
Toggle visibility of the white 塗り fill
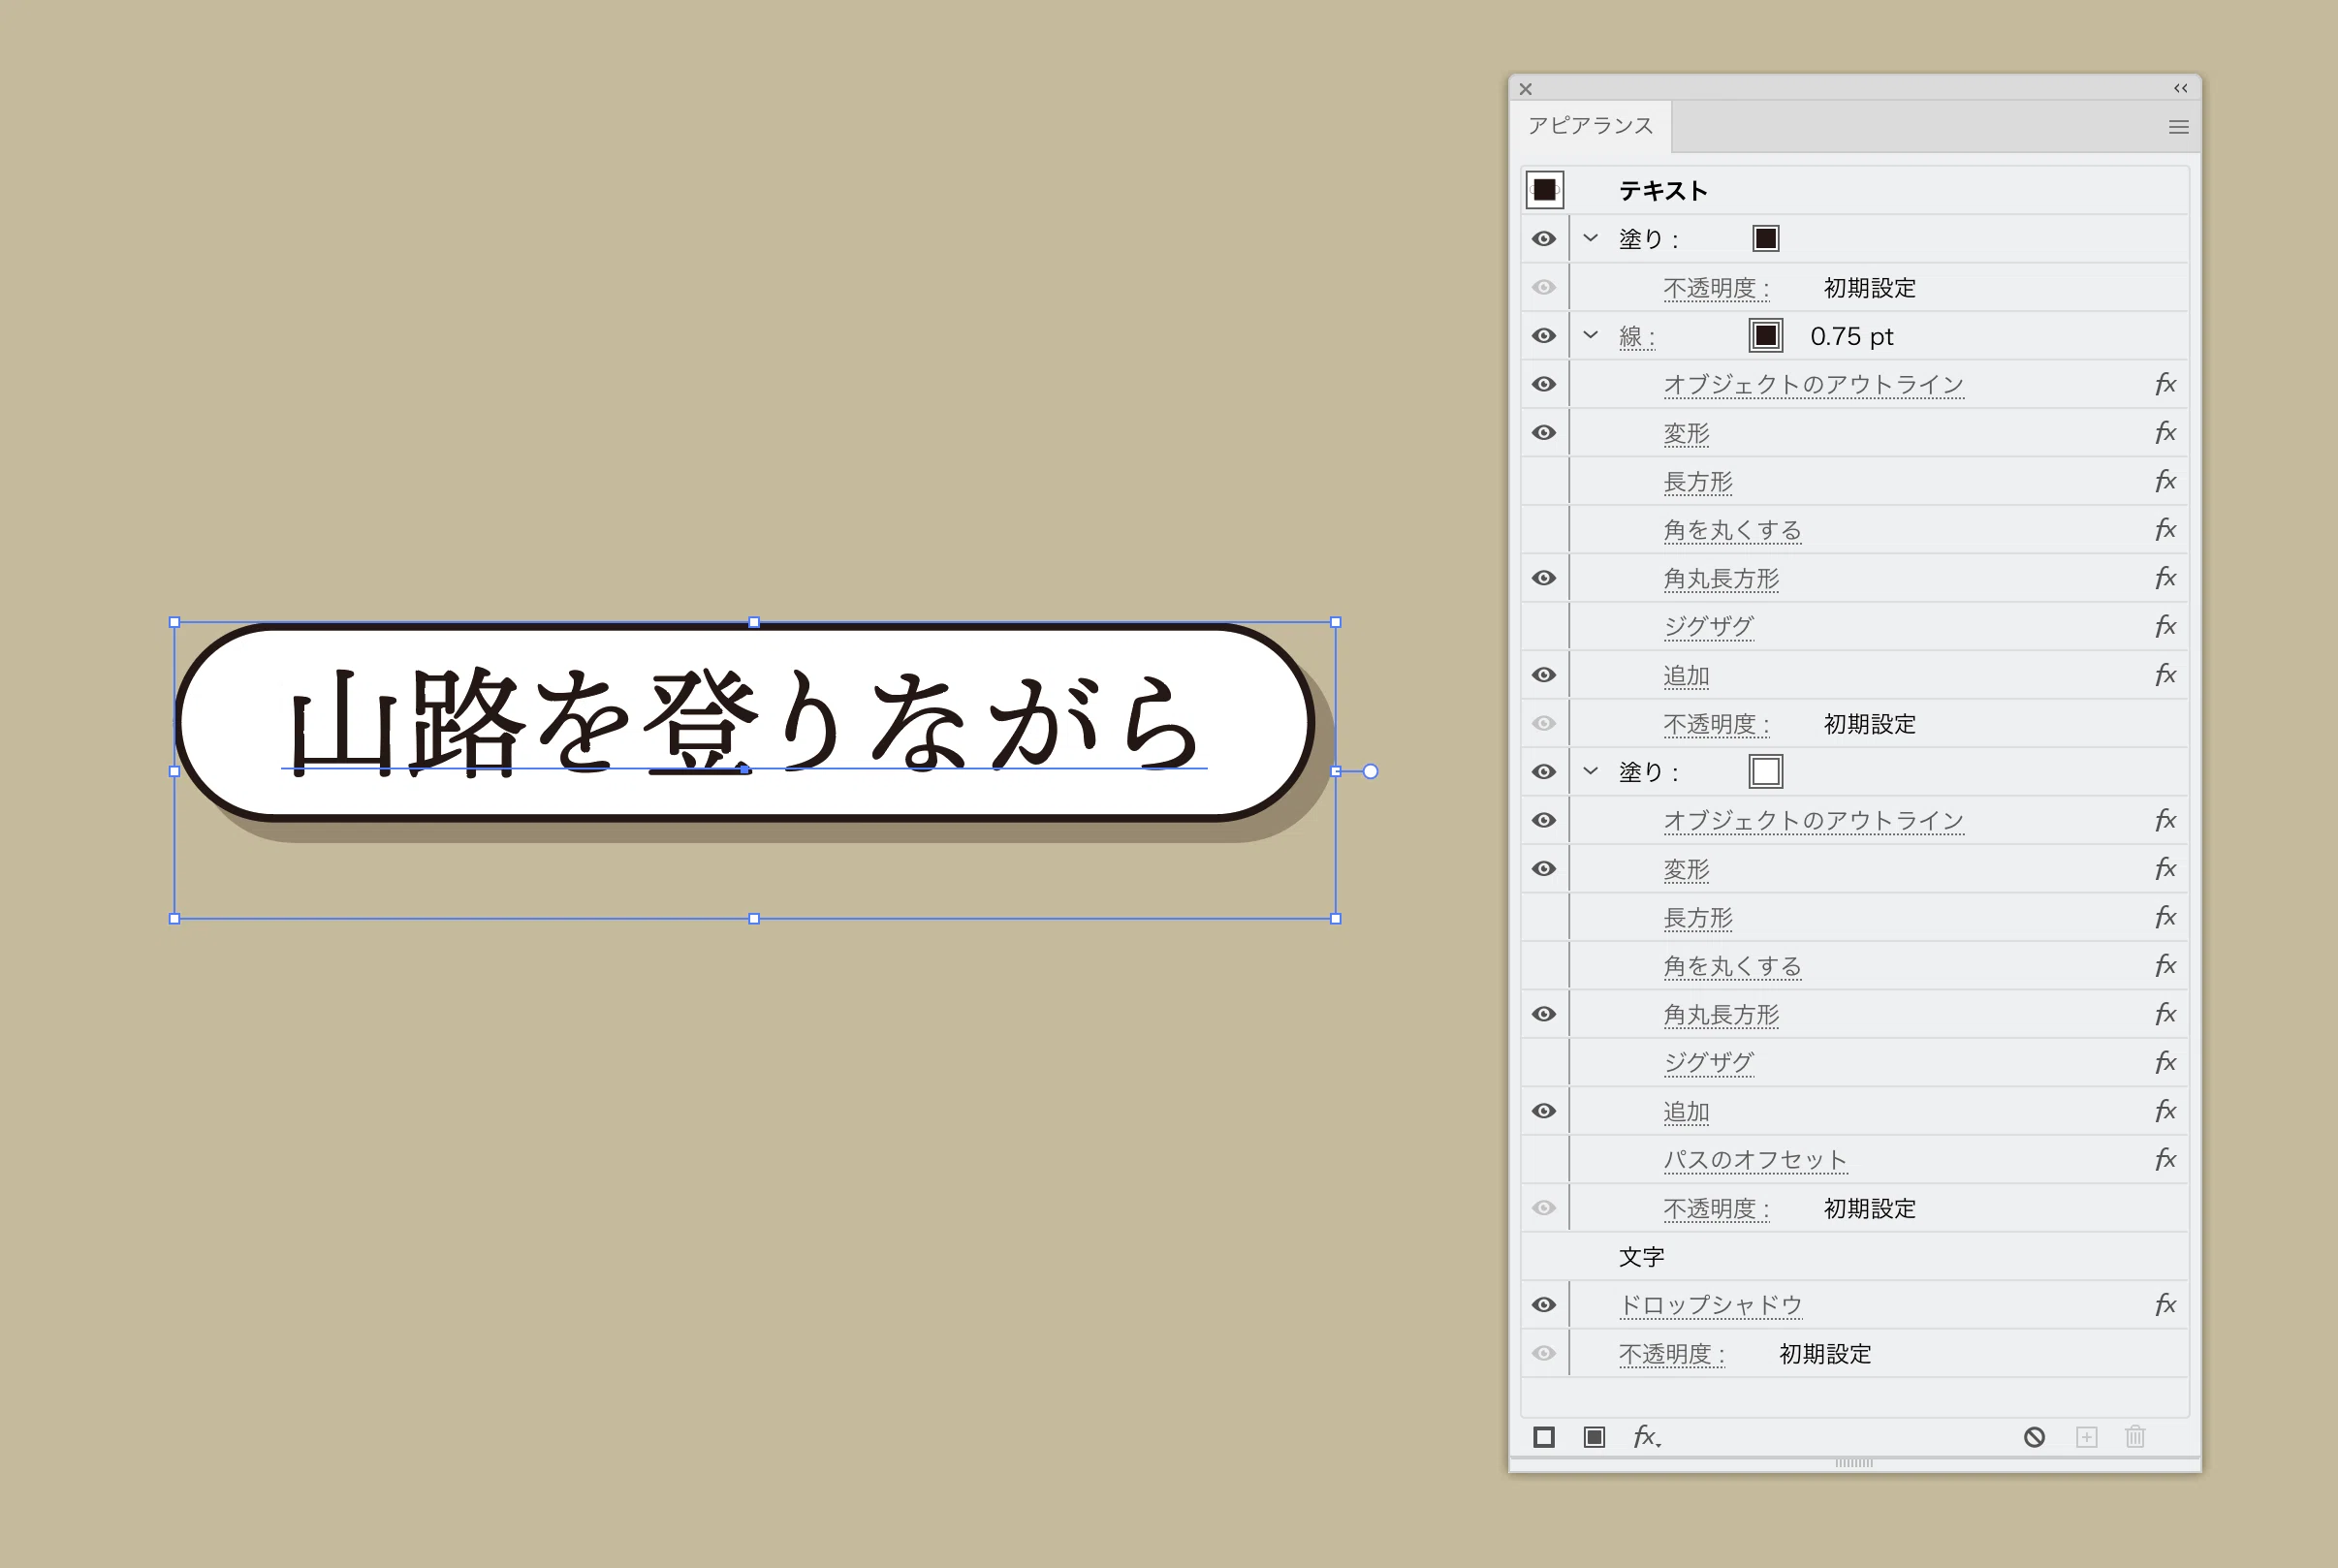(1544, 772)
